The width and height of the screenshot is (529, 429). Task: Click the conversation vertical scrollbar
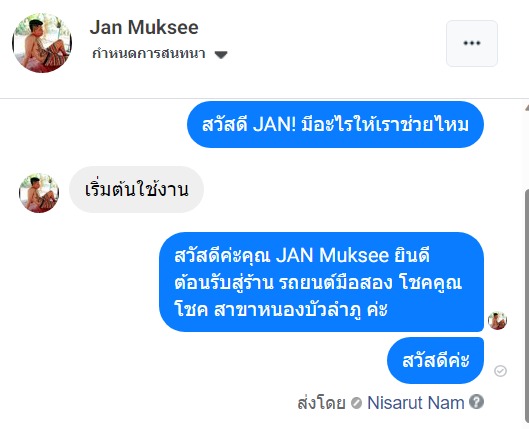(527, 306)
